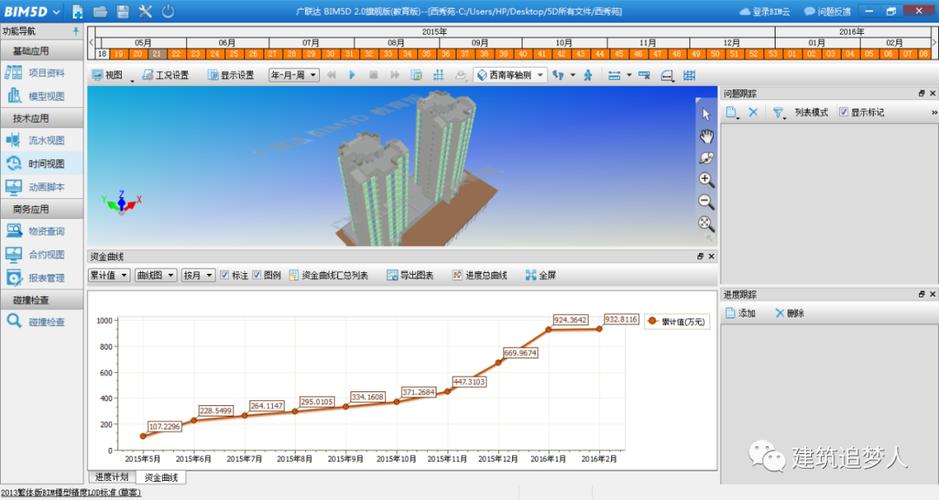The width and height of the screenshot is (939, 500).
Task: Click the walk mode person icon
Action: (588, 75)
